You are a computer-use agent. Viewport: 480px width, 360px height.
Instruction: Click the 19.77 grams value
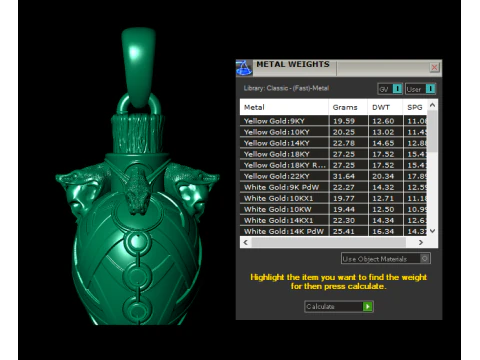coord(344,198)
